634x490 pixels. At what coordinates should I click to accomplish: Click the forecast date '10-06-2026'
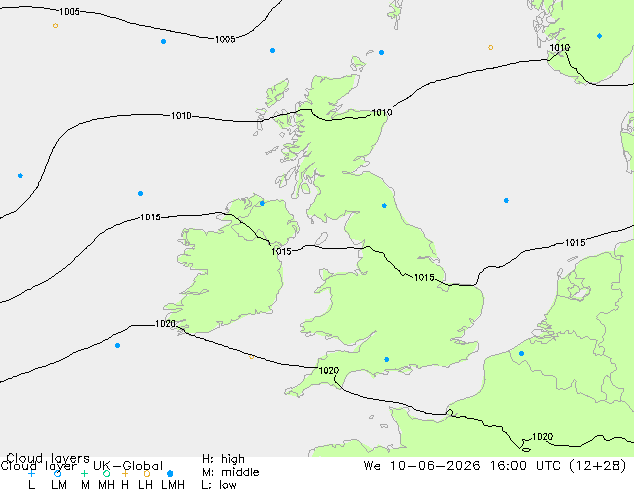click(435, 466)
